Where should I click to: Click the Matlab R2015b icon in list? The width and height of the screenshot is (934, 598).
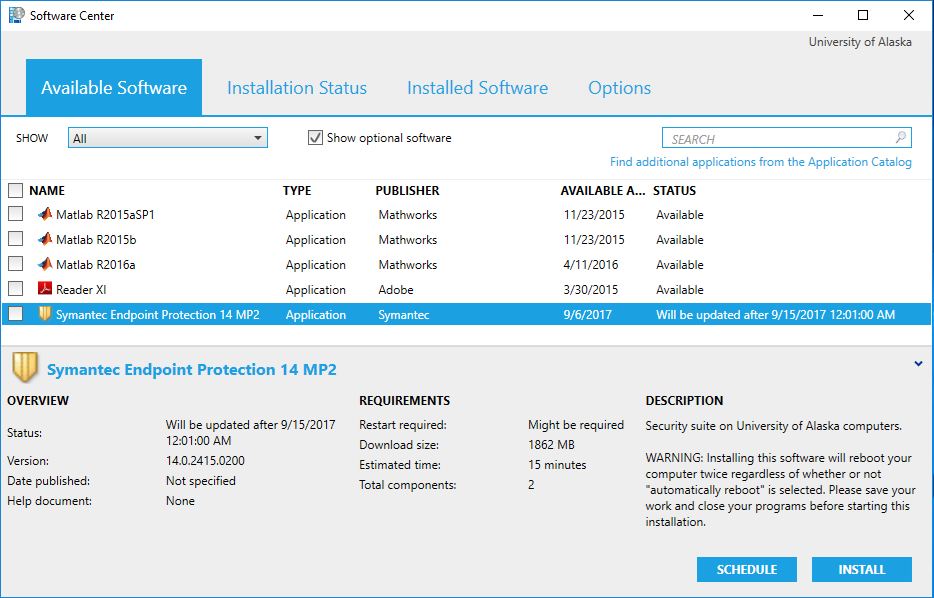click(44, 239)
